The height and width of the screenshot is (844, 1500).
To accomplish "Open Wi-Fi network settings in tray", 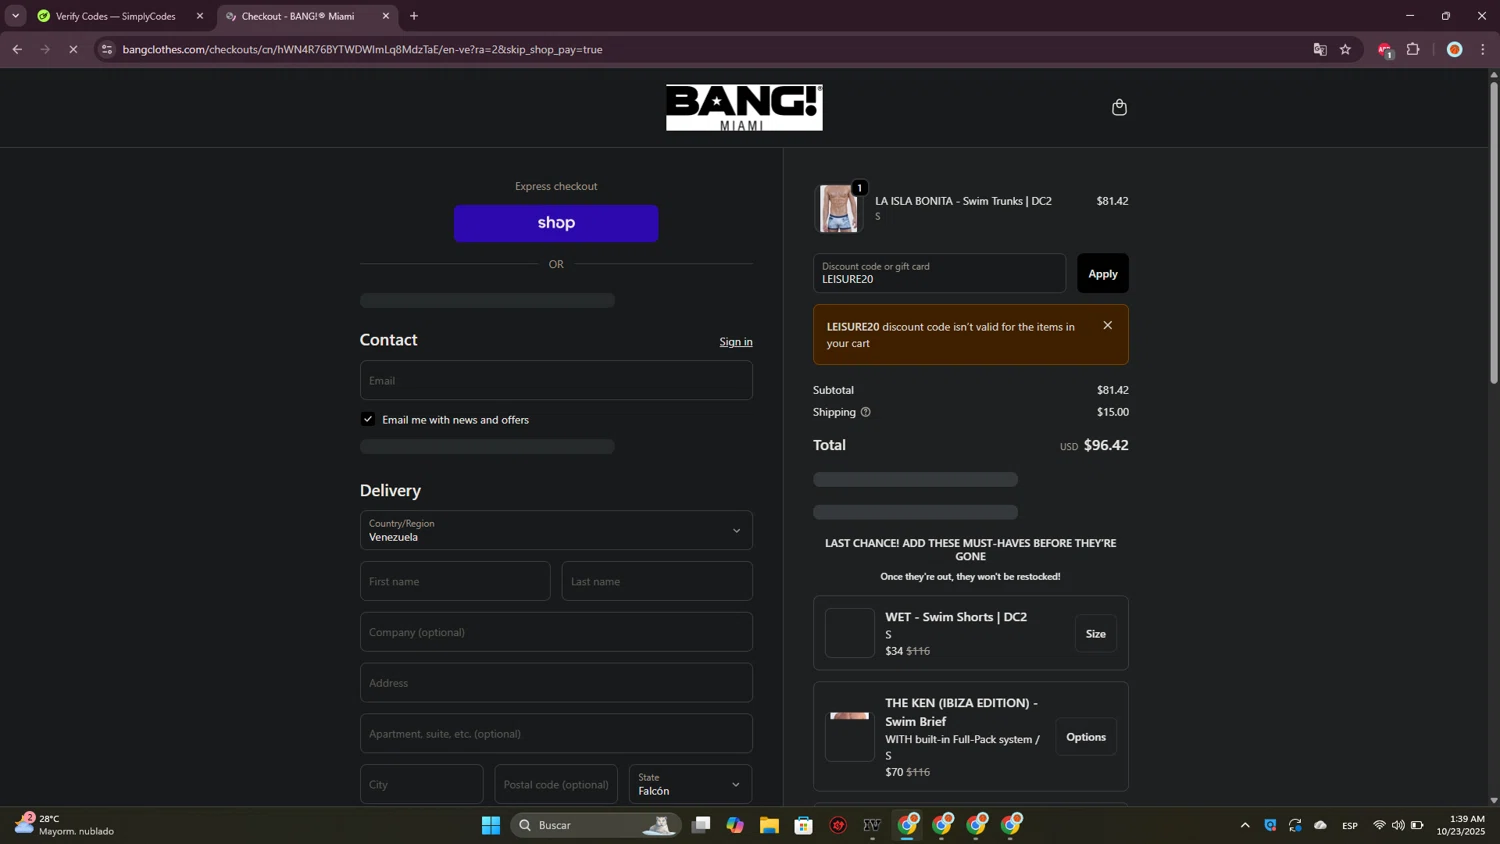I will tap(1379, 825).
